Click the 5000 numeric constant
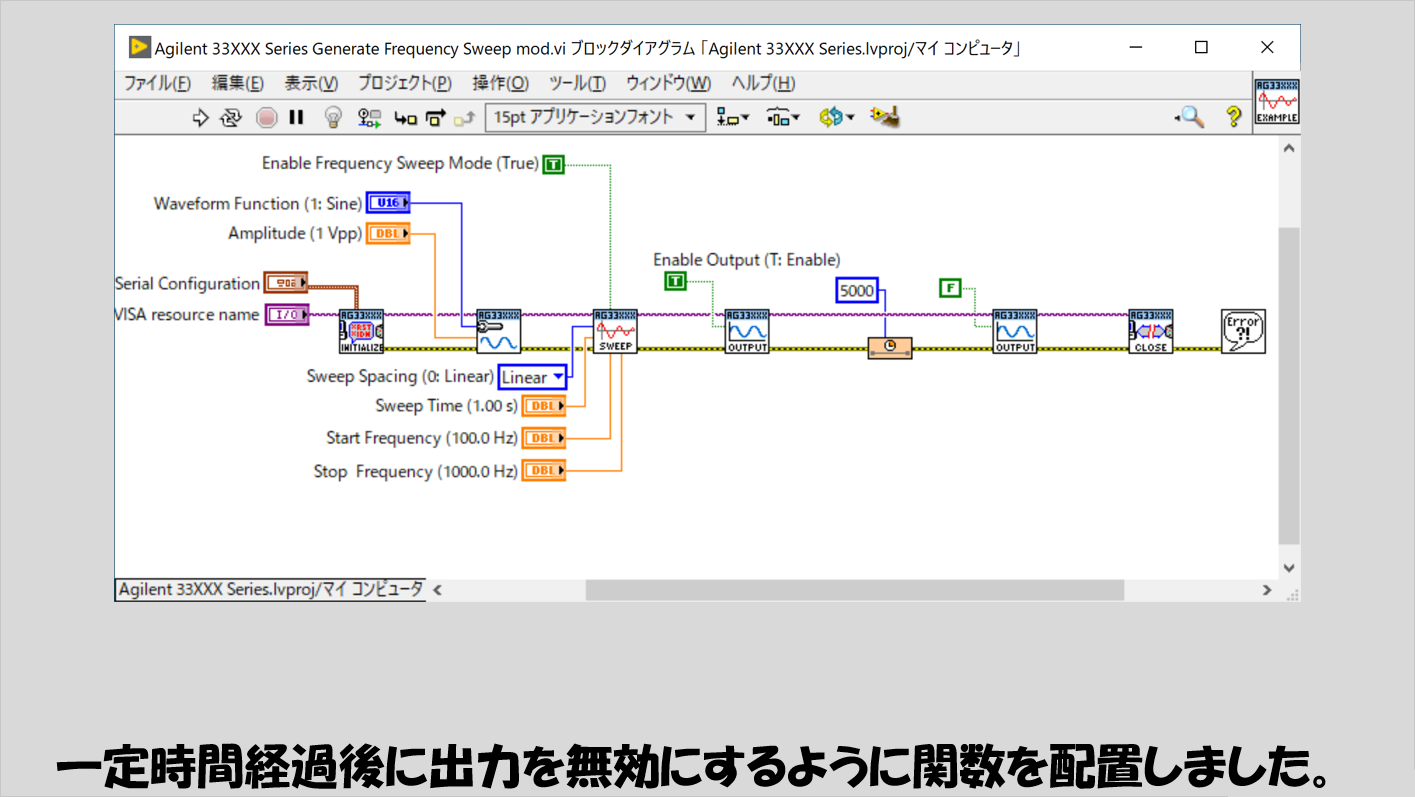The image size is (1415, 797). 856,291
